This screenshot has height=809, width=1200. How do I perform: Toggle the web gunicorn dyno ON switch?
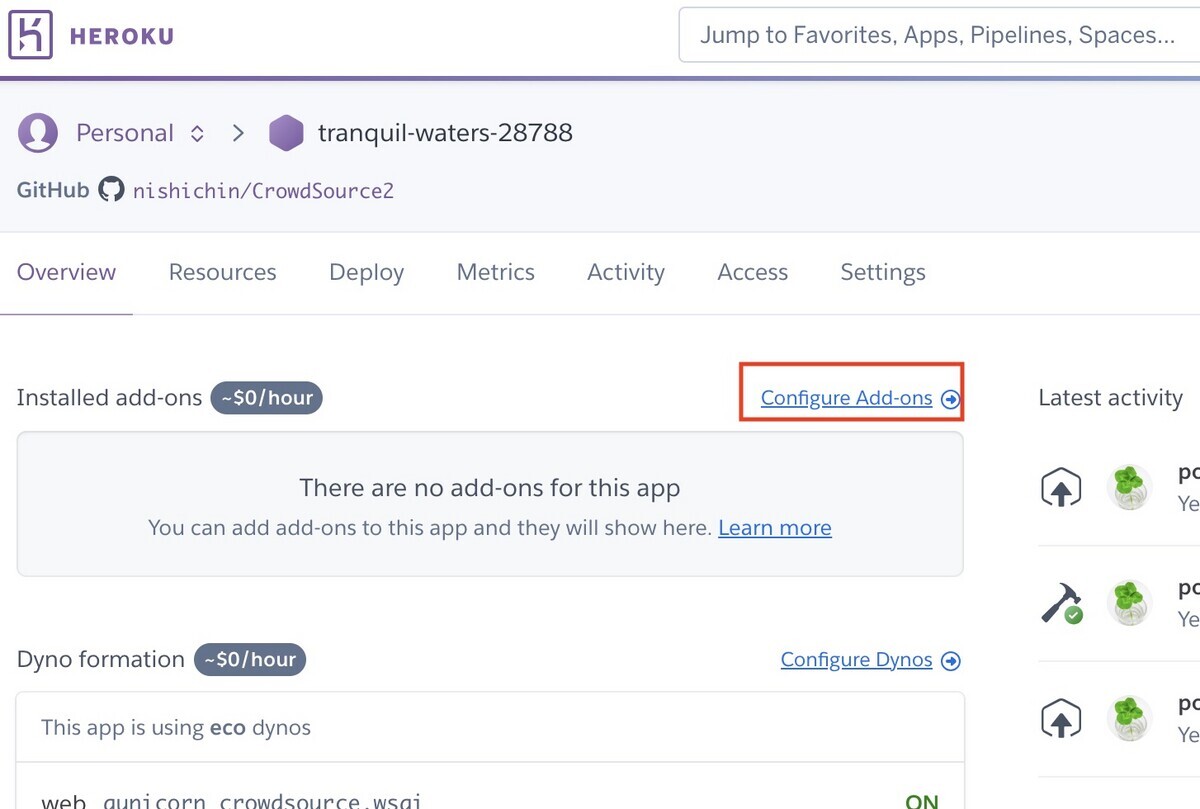click(x=921, y=801)
